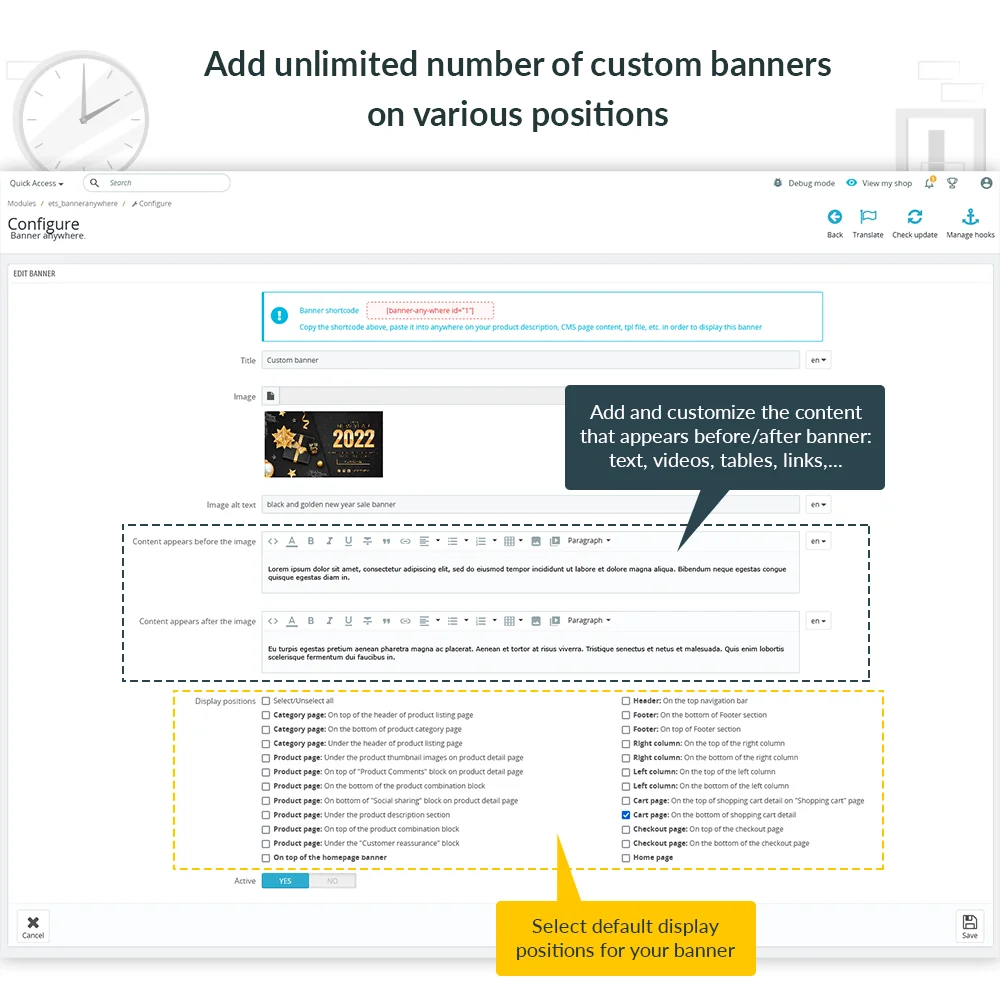The image size is (1000, 1000).
Task: Click the View my shop link
Action: [879, 183]
